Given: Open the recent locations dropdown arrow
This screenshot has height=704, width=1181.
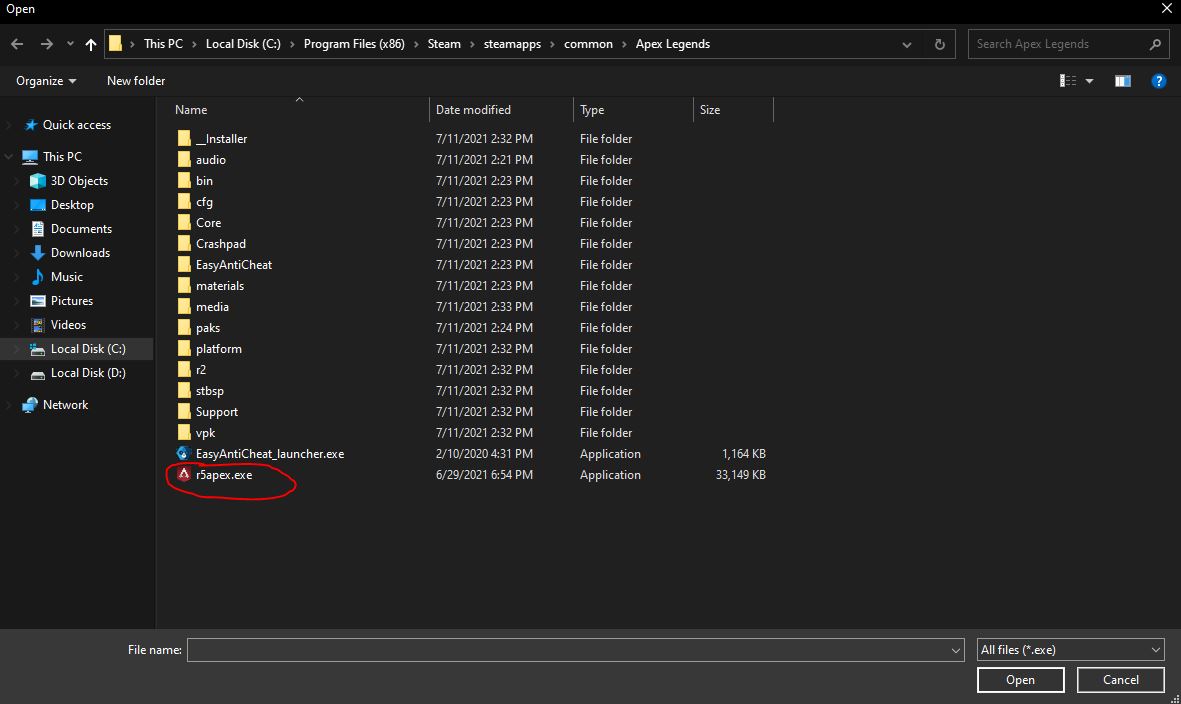Looking at the screenshot, I should point(70,44).
